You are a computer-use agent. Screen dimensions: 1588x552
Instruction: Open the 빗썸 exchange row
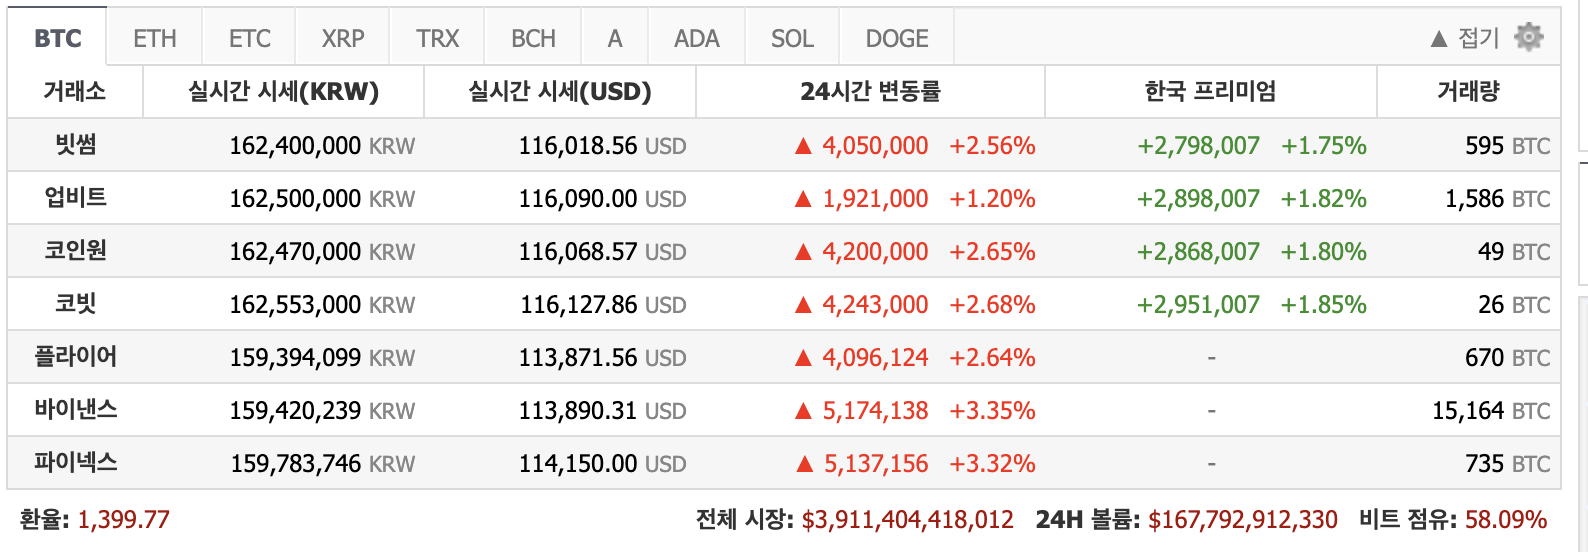click(784, 145)
